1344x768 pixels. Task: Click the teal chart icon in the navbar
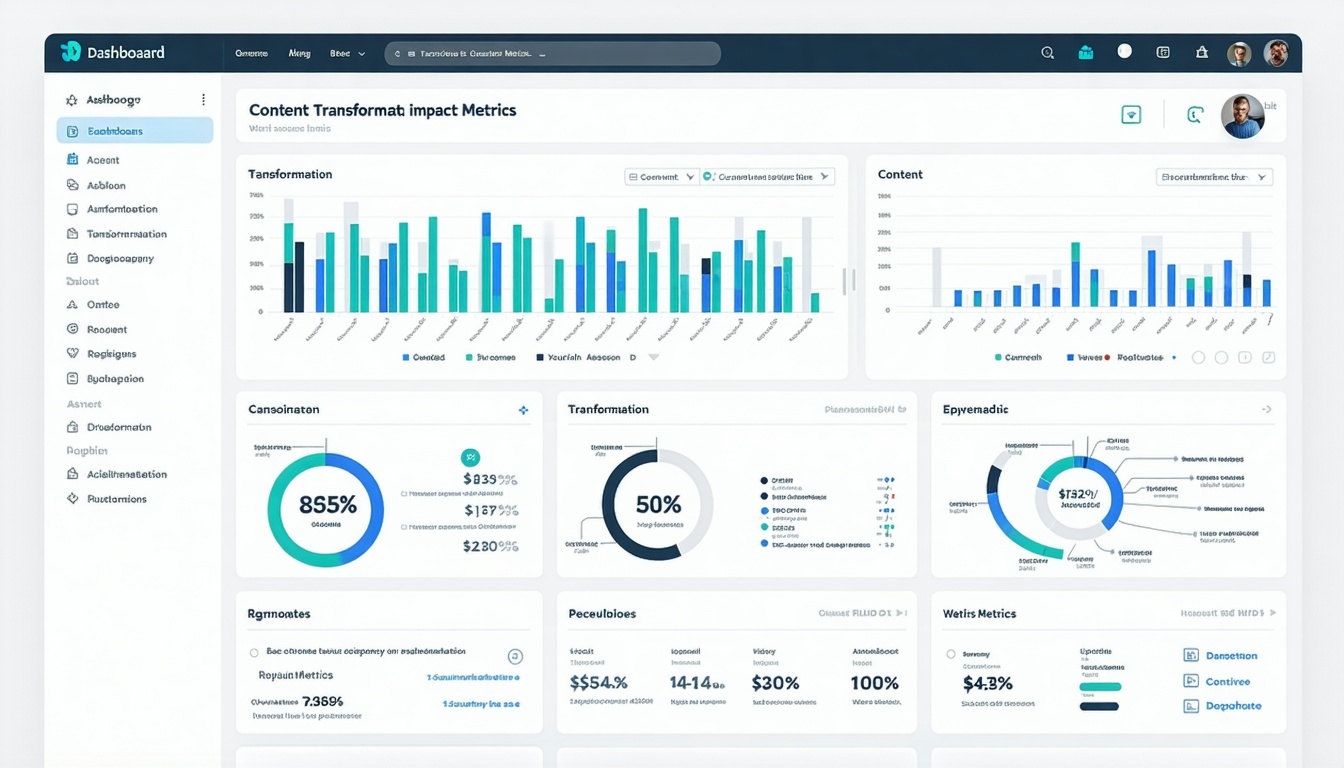point(1085,52)
